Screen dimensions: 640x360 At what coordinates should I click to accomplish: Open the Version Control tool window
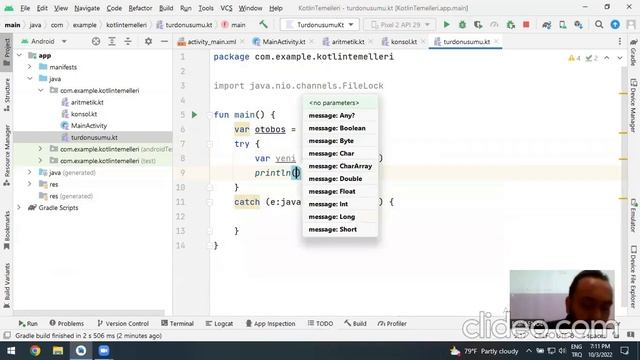(123, 323)
